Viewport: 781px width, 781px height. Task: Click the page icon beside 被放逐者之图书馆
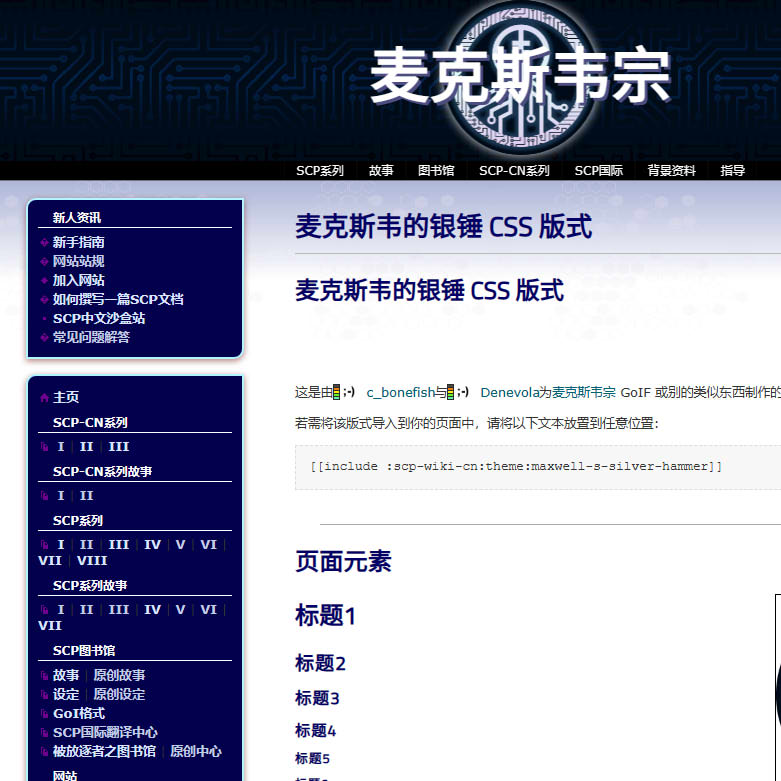click(44, 752)
